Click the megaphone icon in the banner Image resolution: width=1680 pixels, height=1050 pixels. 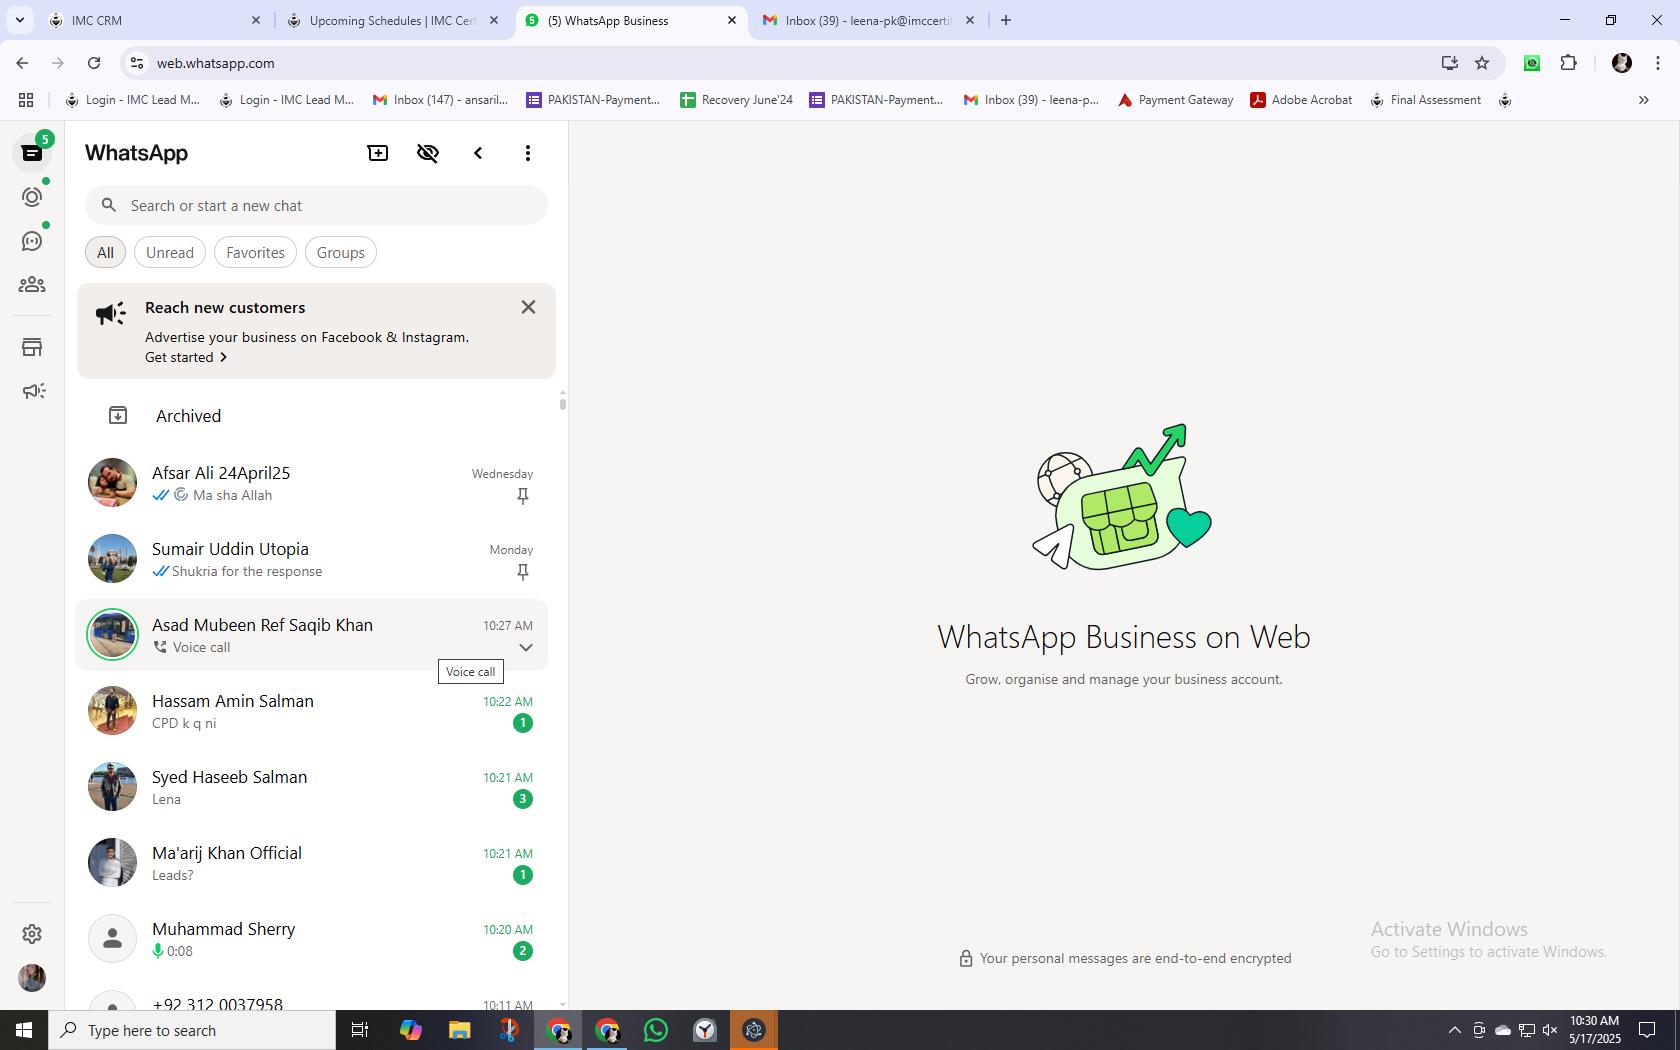click(x=111, y=313)
